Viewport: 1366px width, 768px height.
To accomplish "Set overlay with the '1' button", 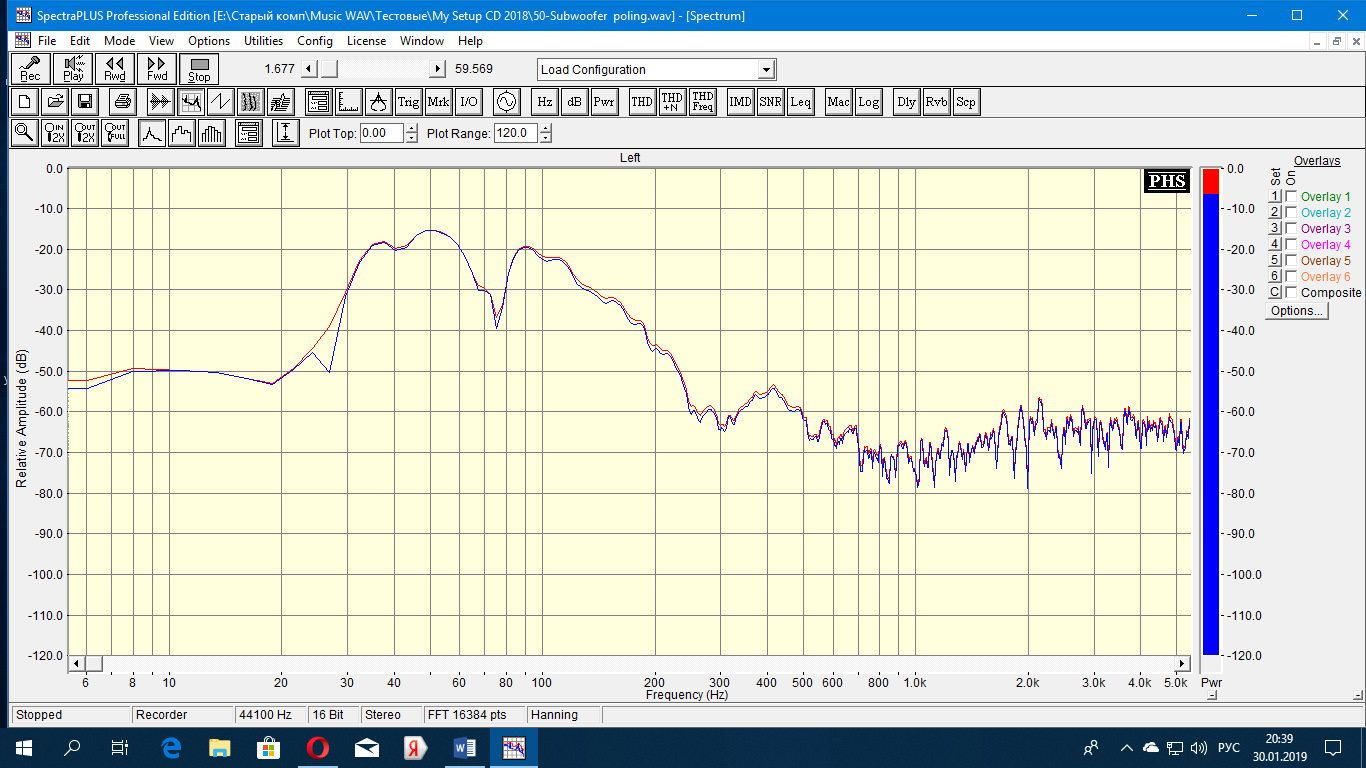I will pos(1275,197).
